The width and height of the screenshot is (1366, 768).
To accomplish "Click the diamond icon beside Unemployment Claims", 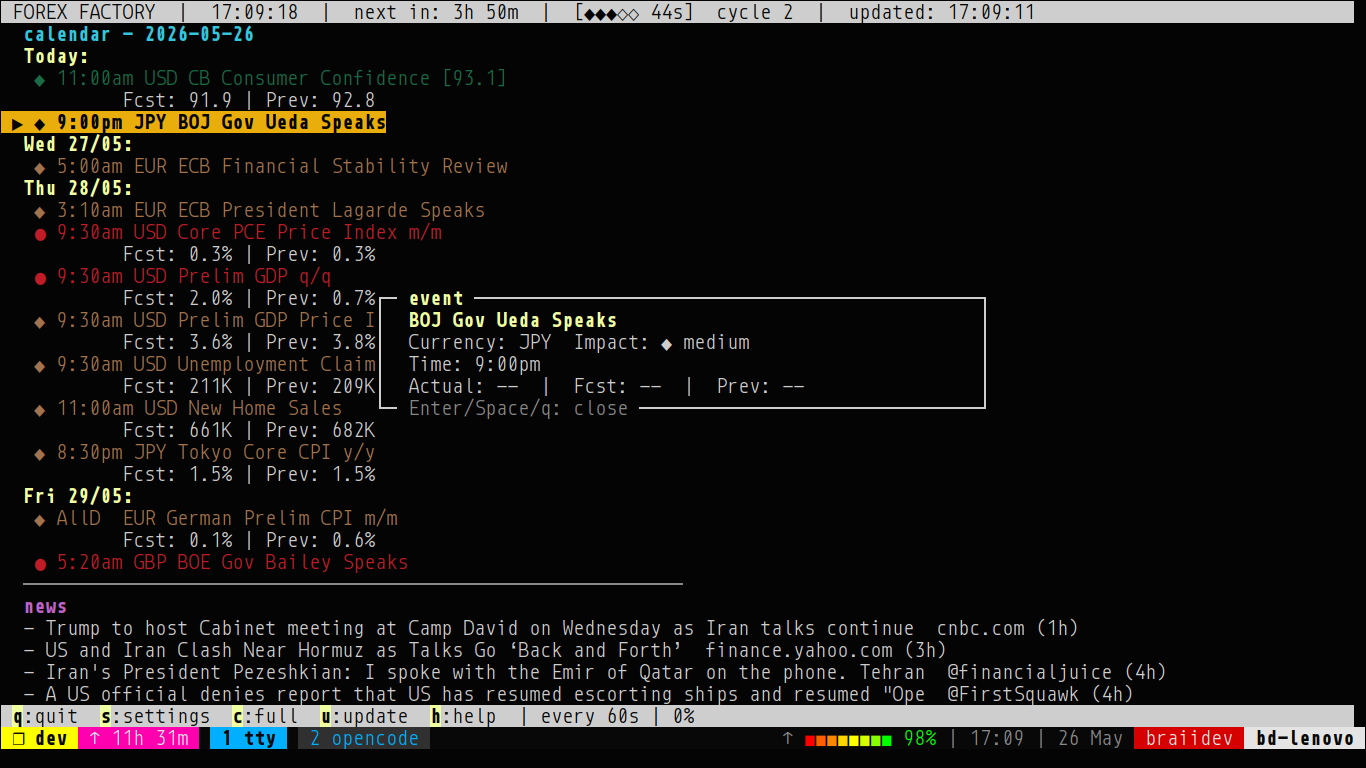I will point(40,365).
